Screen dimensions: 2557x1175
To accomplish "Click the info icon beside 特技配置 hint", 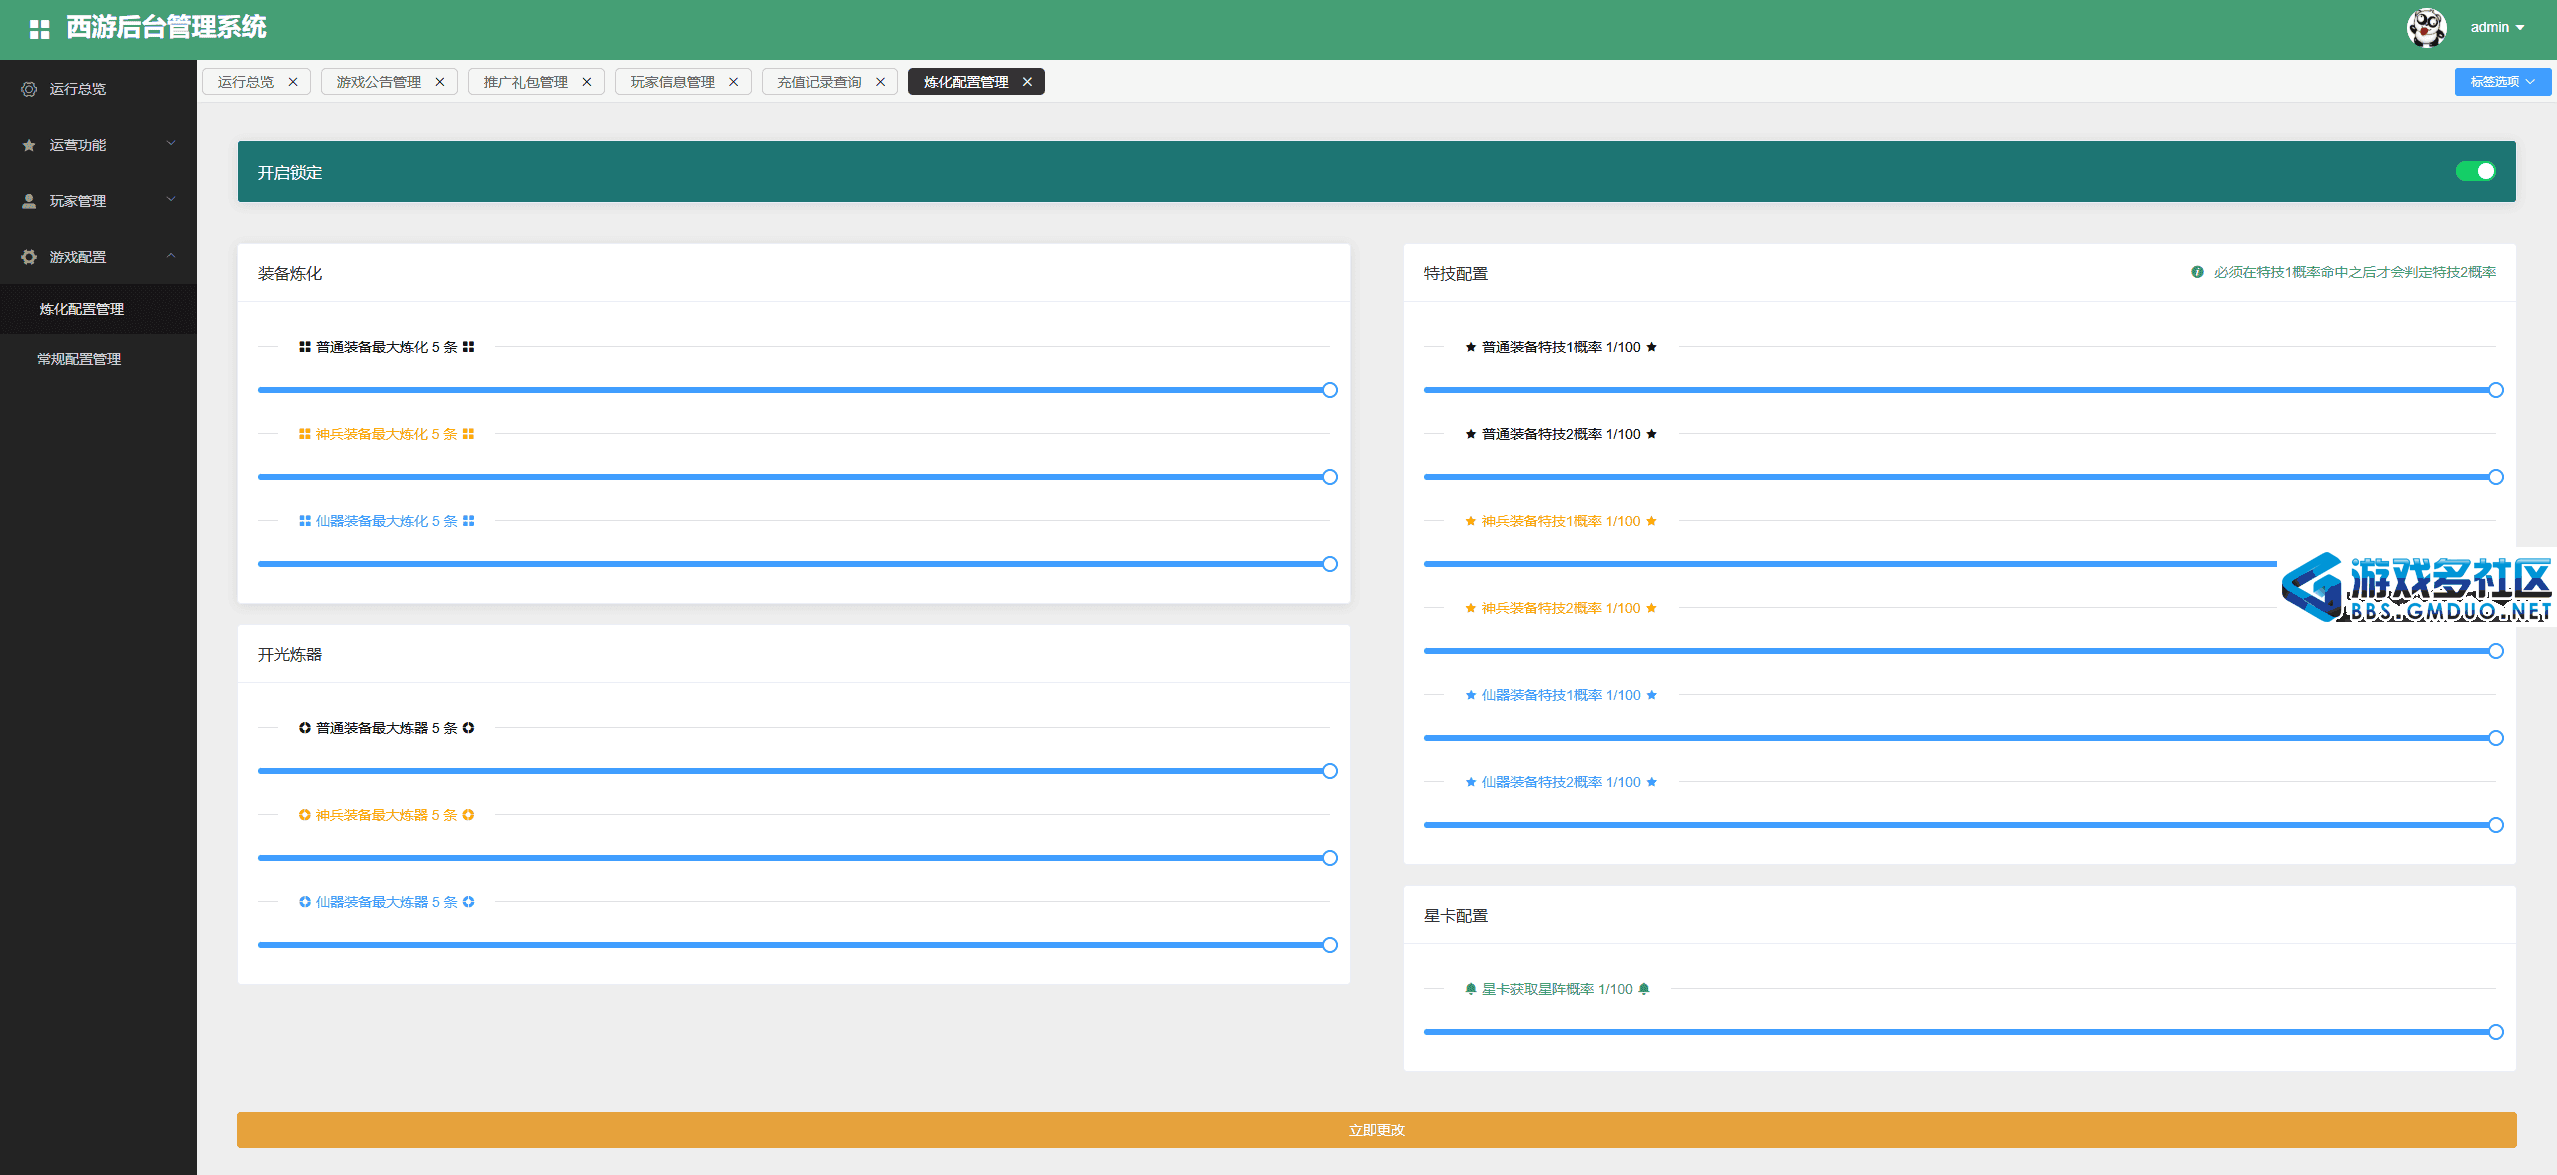I will pos(2197,272).
